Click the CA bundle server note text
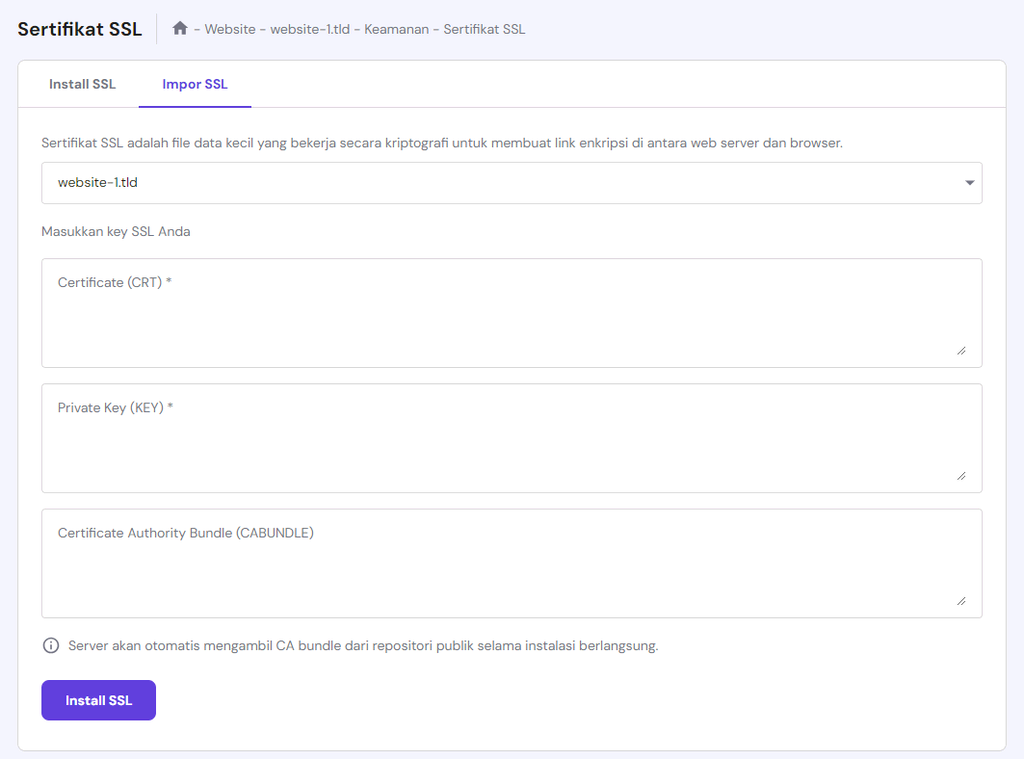This screenshot has width=1024, height=759. tap(363, 646)
